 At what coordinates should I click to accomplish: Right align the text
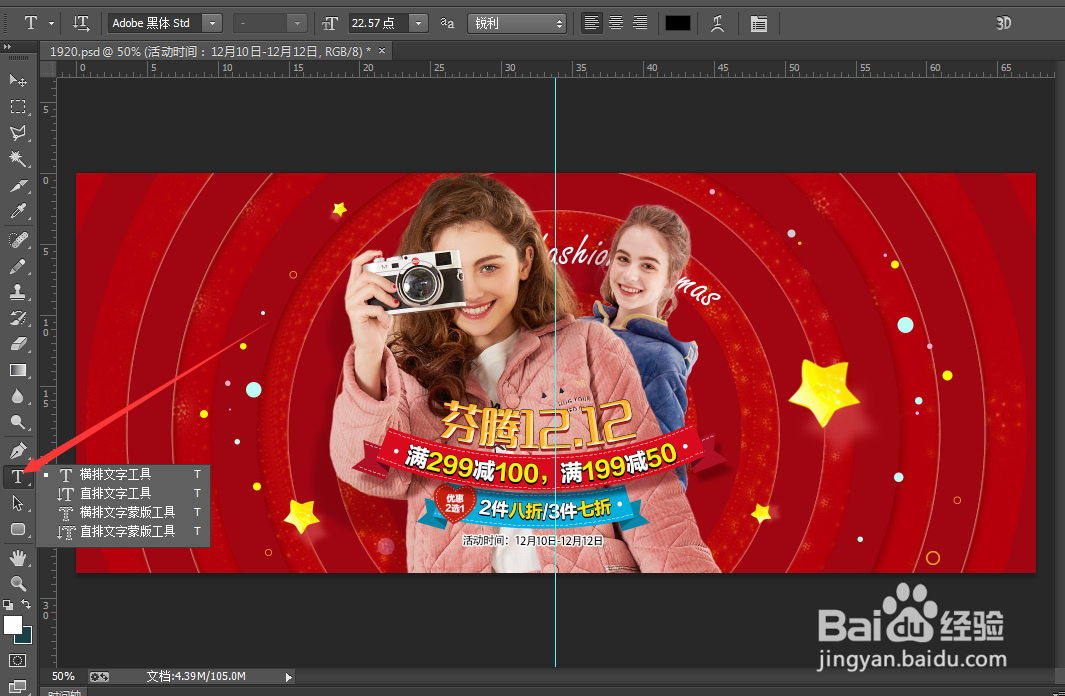(x=640, y=23)
